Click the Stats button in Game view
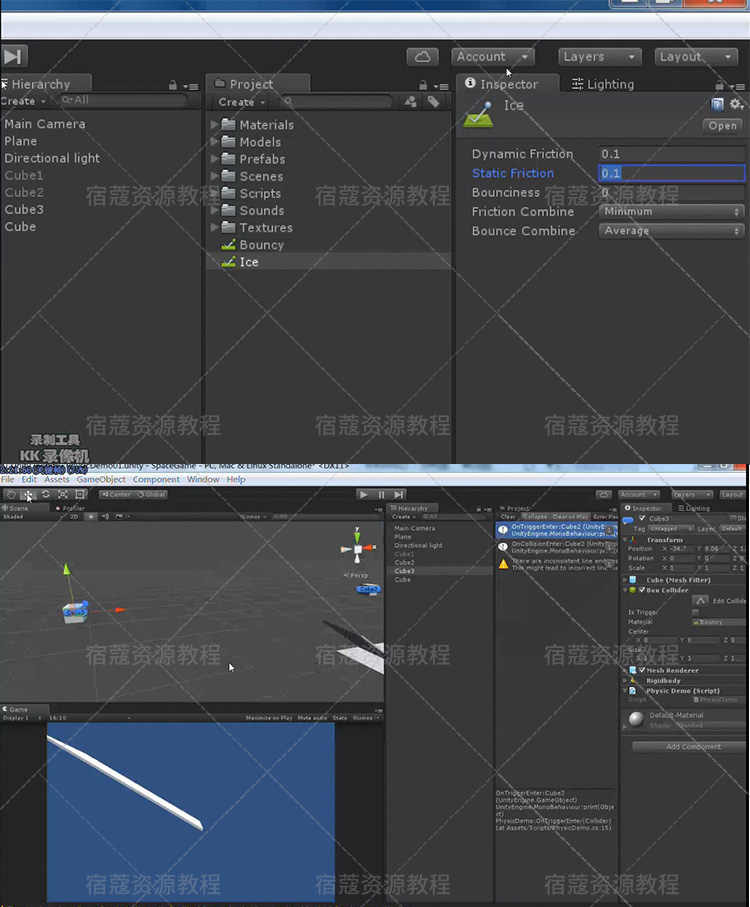This screenshot has width=750, height=907. coord(340,718)
